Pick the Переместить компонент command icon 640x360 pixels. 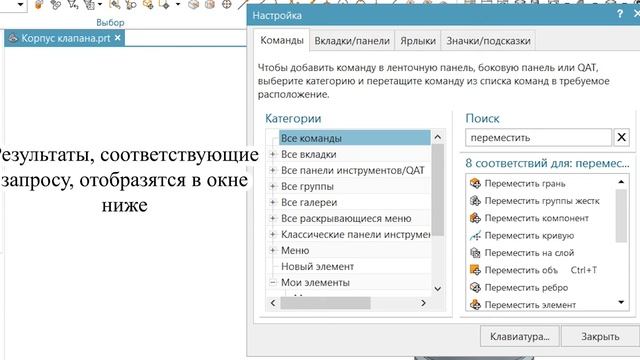point(475,218)
